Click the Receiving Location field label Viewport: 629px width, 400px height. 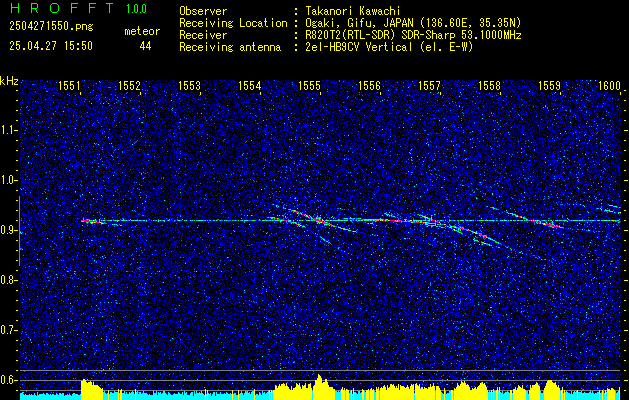coord(233,23)
